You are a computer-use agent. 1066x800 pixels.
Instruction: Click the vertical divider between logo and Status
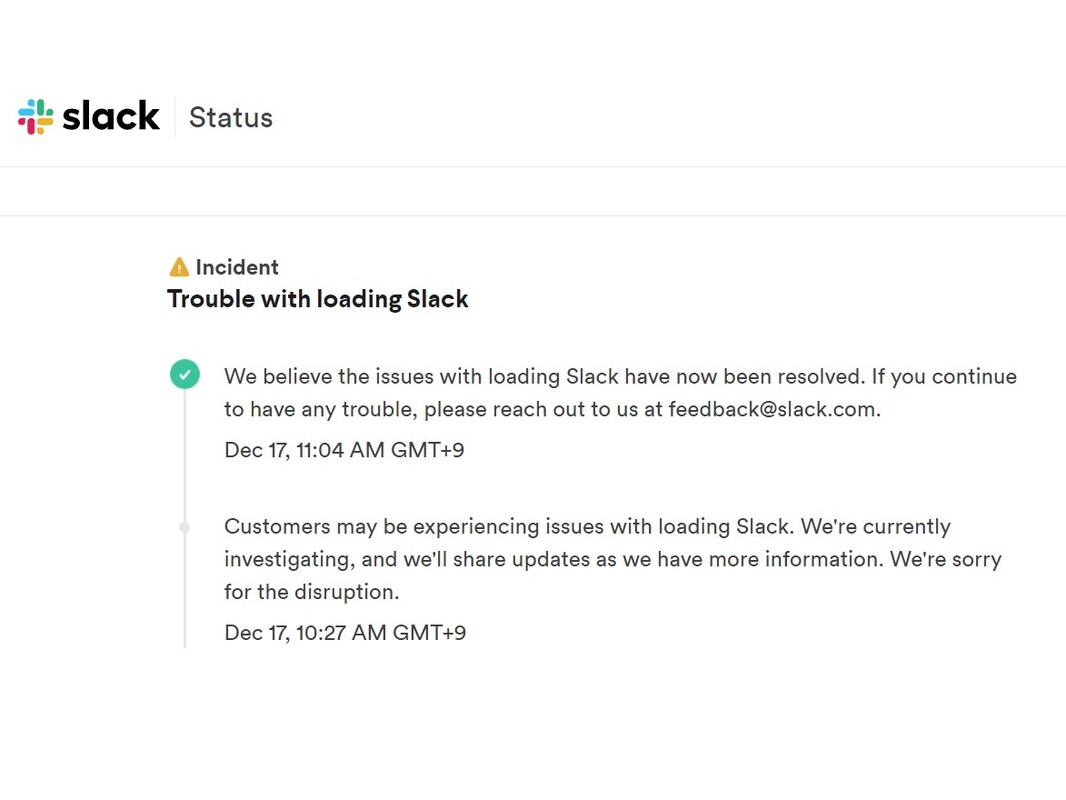[175, 118]
